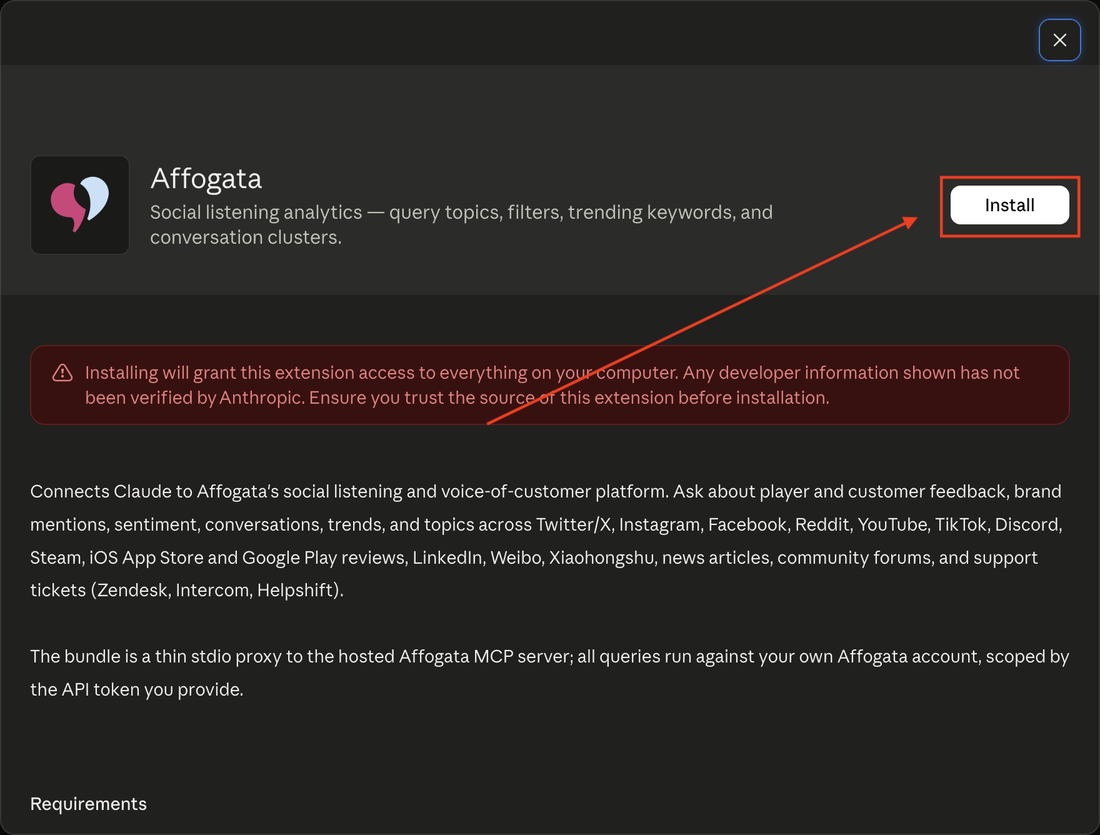Close the extension details dialog
The width and height of the screenshot is (1100, 835).
coord(1059,40)
